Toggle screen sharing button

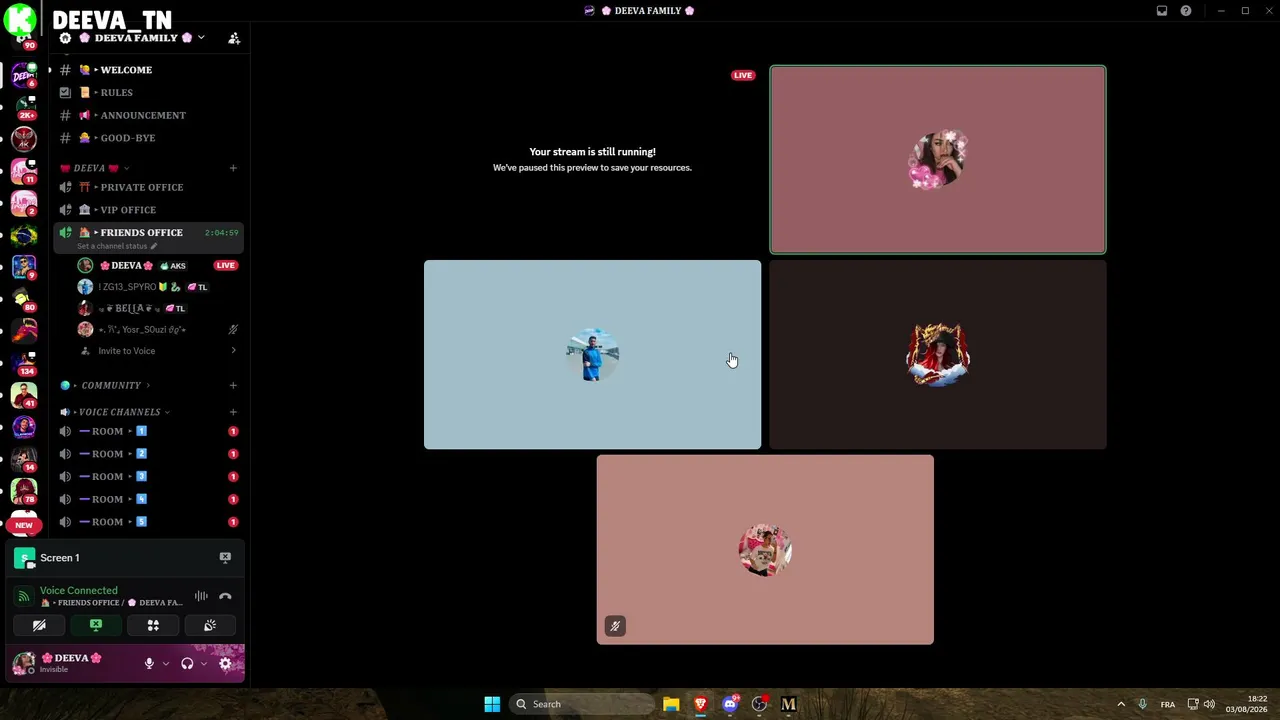click(96, 625)
